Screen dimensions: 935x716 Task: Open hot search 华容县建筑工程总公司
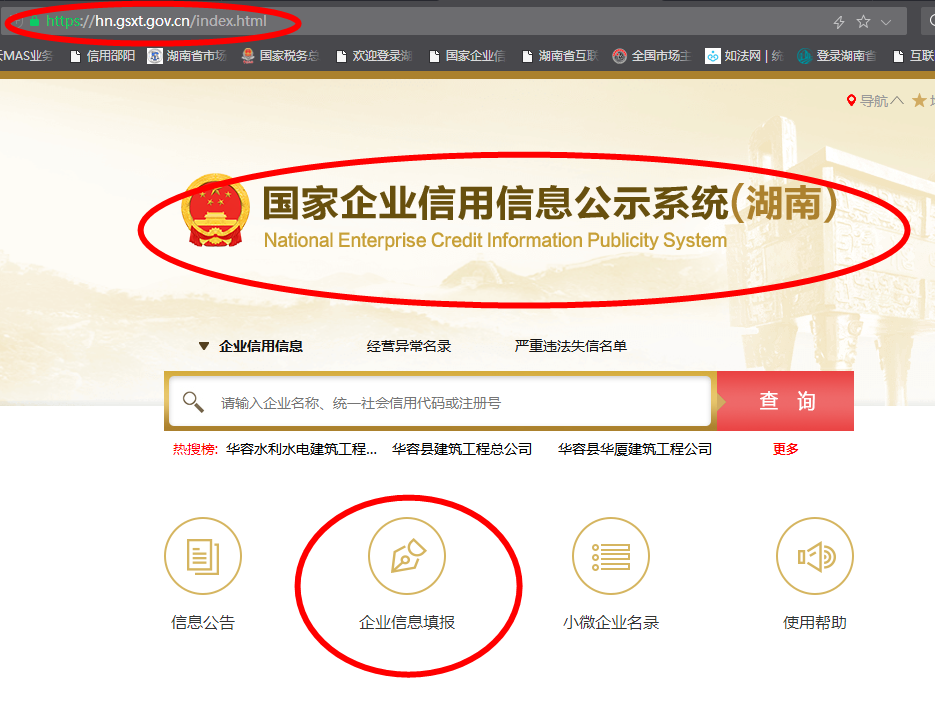coord(462,449)
